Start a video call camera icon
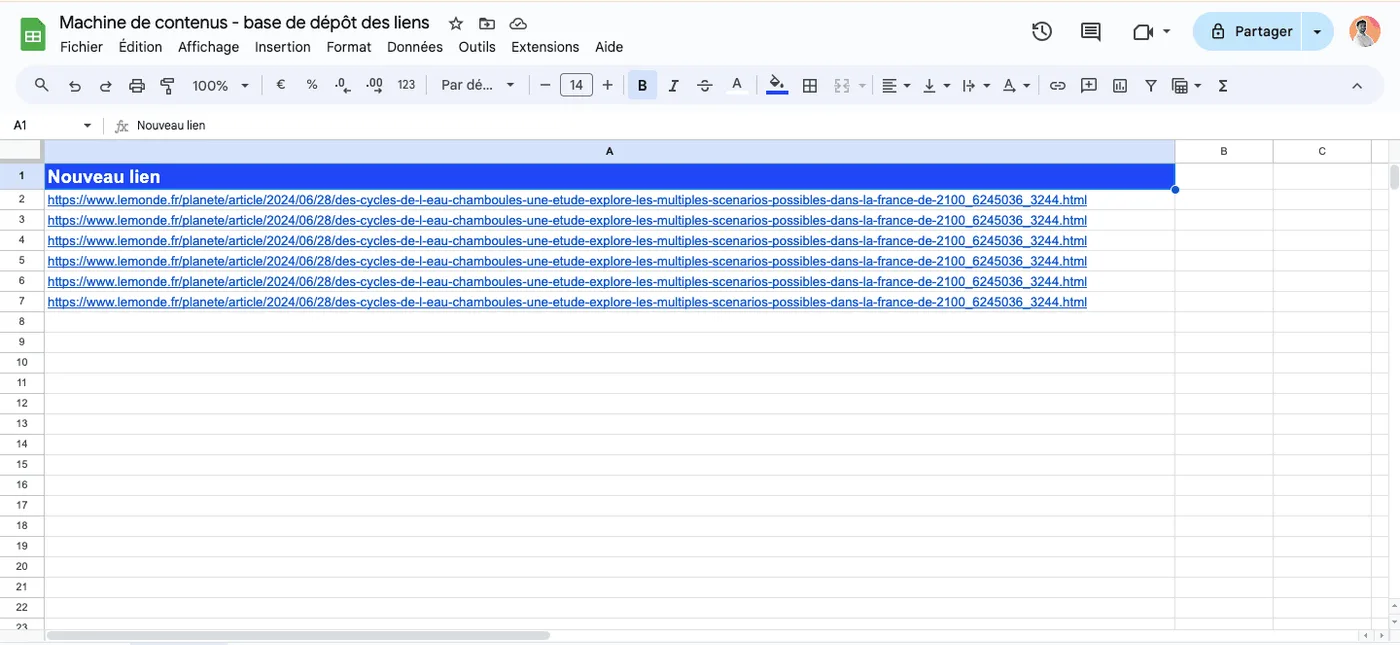Image resolution: width=1400 pixels, height=645 pixels. [1143, 32]
